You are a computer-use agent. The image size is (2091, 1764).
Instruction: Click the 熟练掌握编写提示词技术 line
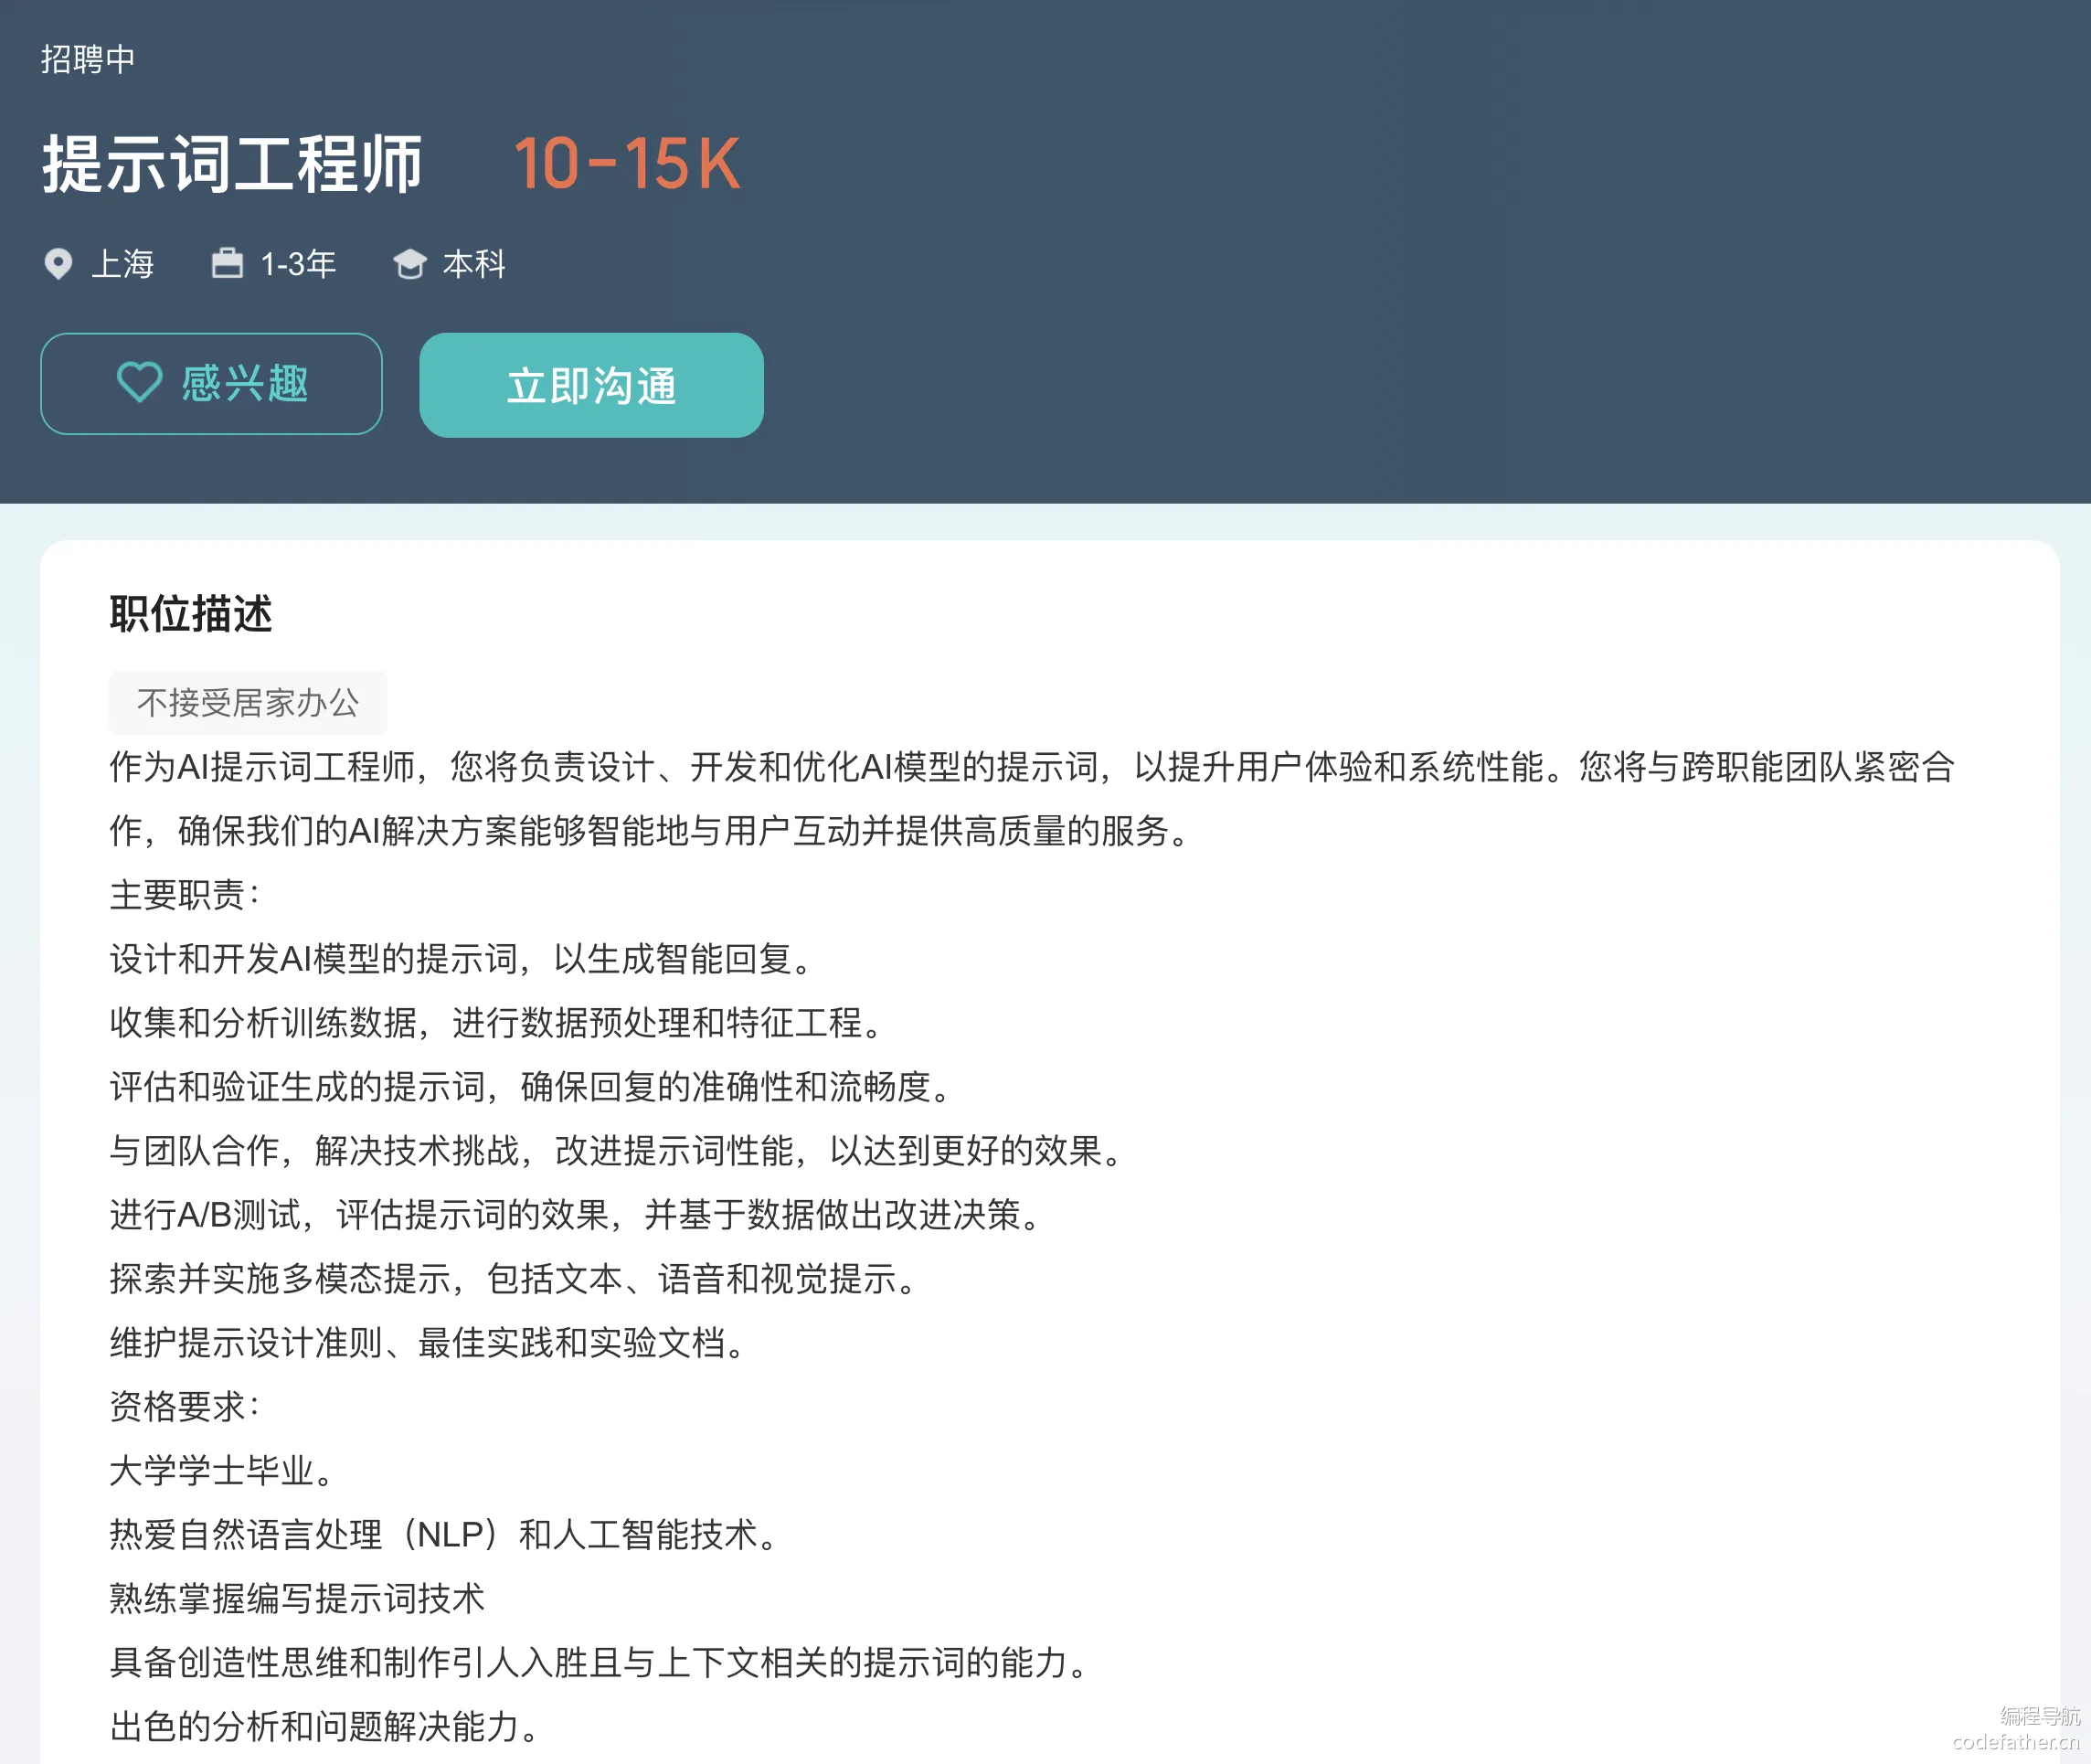click(297, 1598)
